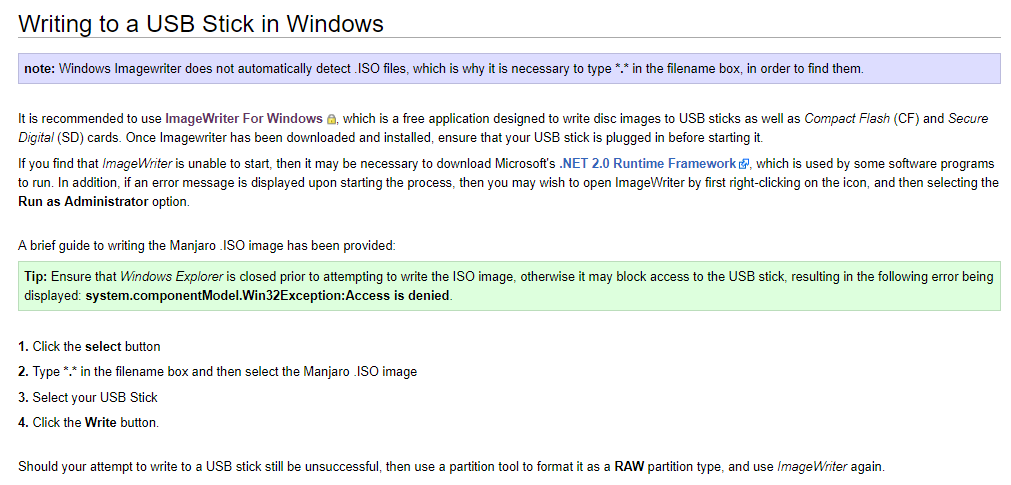
Task: Click the padlock icon after ImageWriter For Windows
Action: [331, 119]
